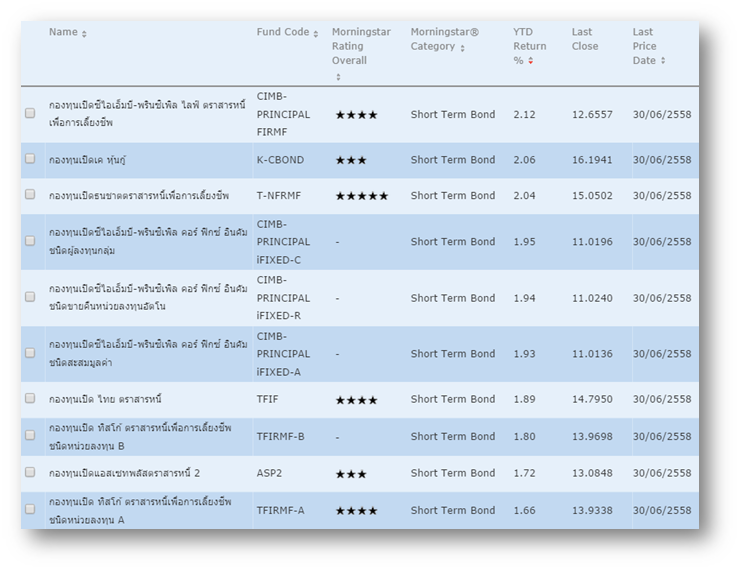Screen dimensions: 741x571
Task: Select the TFIRMF-B row checkbox
Action: point(30,436)
